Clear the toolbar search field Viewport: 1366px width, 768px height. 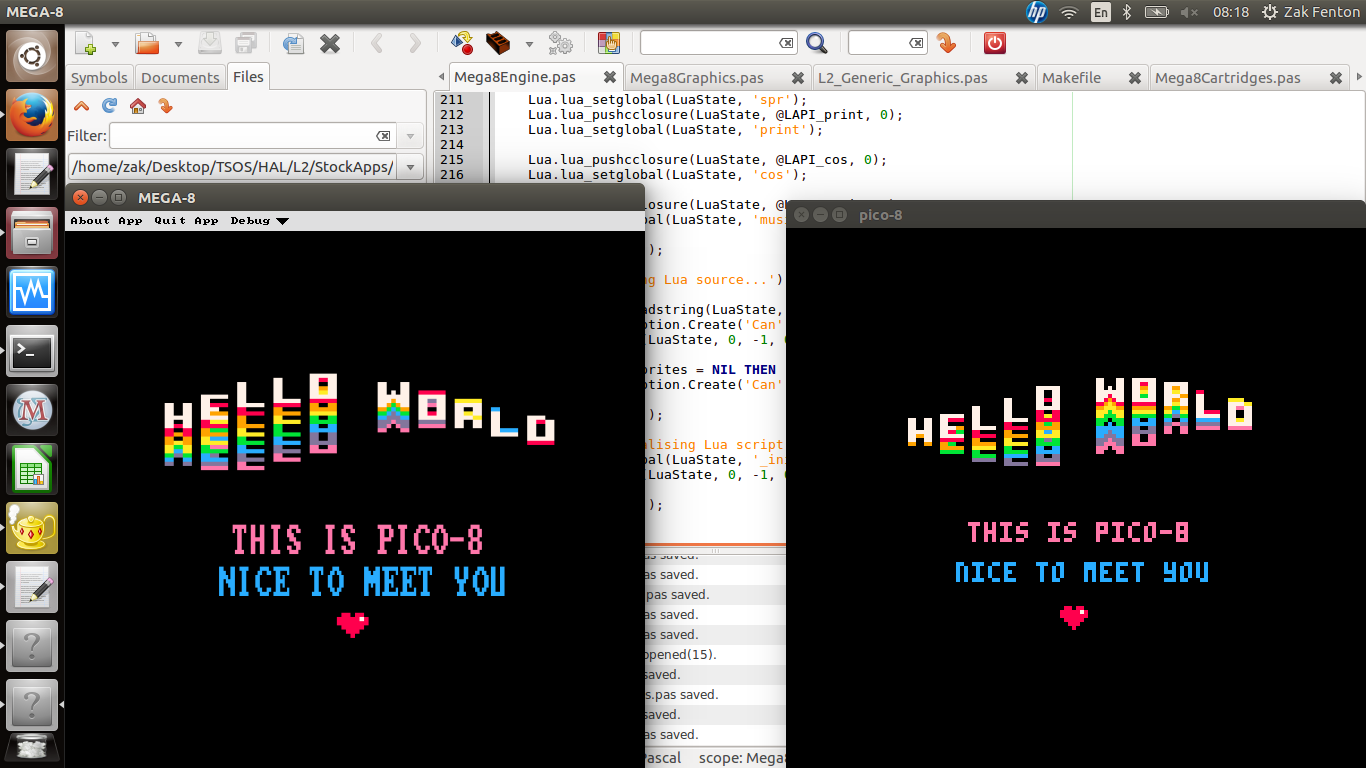[786, 43]
